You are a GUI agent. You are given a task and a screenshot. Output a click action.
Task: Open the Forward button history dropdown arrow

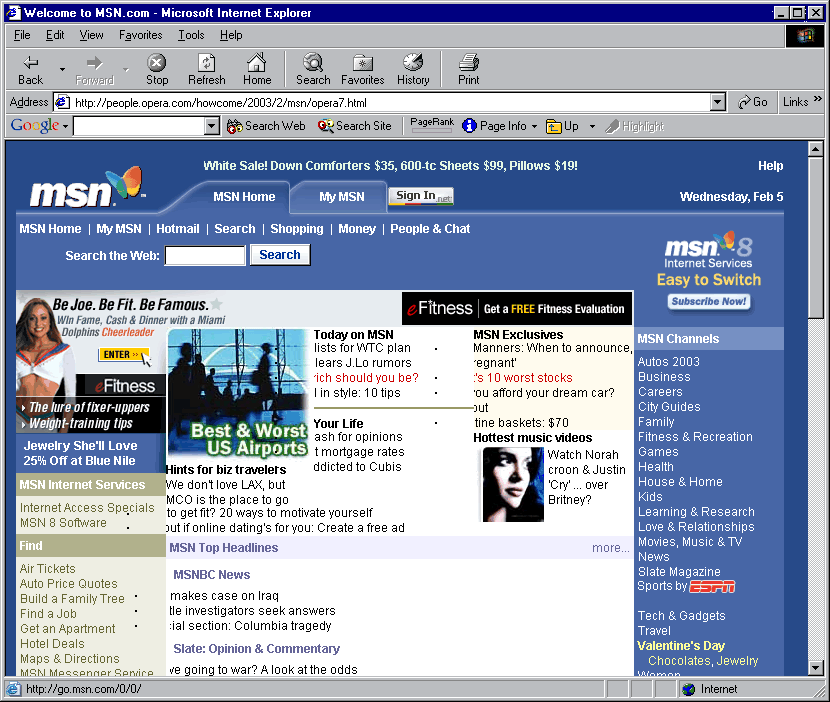tap(125, 69)
